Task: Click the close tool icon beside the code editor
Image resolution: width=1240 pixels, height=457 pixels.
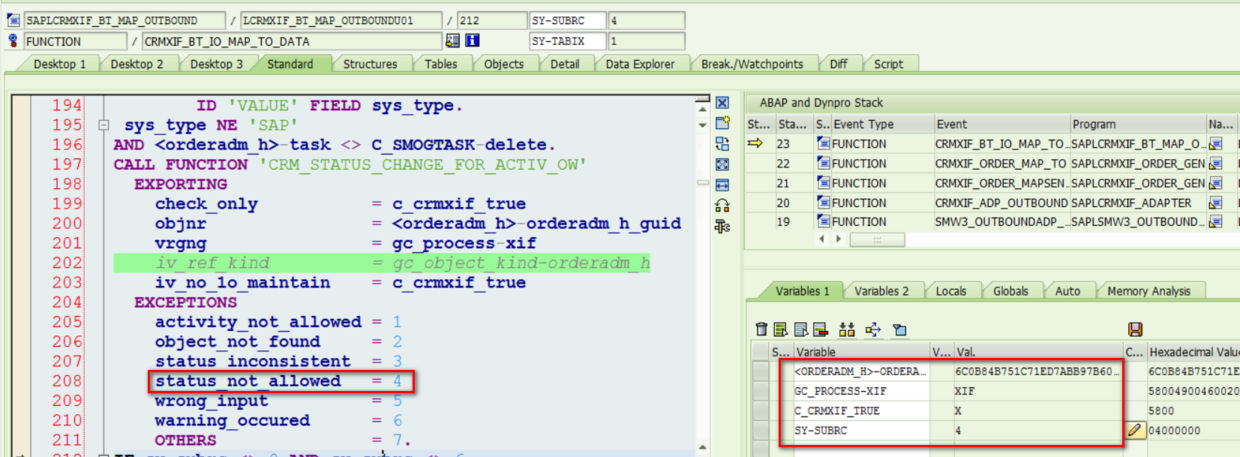Action: pos(722,103)
